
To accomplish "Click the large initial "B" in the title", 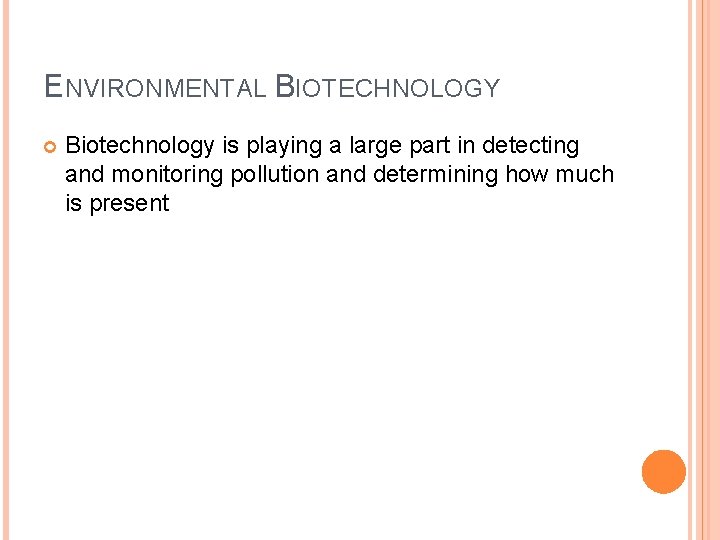I will pyautogui.click(x=283, y=86).
